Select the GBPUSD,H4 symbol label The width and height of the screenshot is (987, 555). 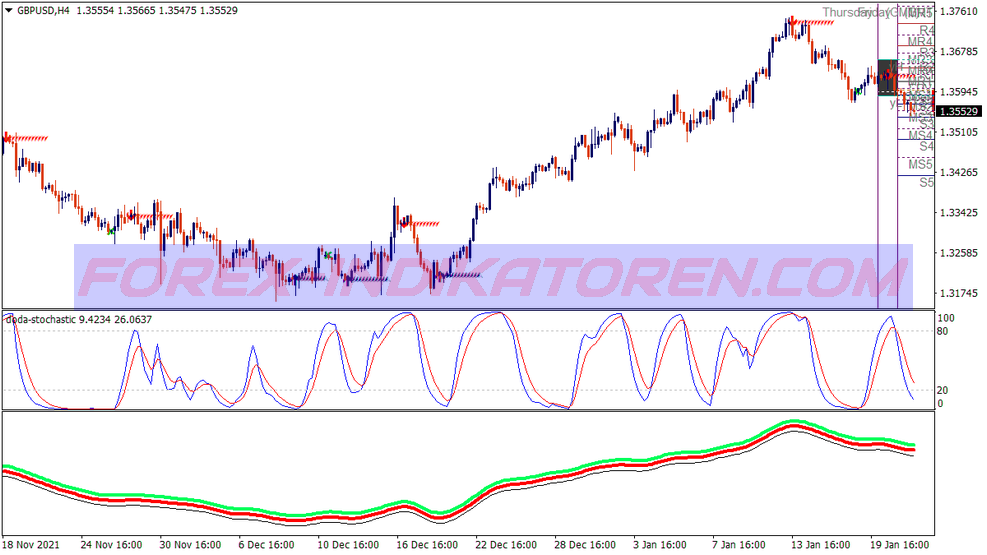click(43, 10)
